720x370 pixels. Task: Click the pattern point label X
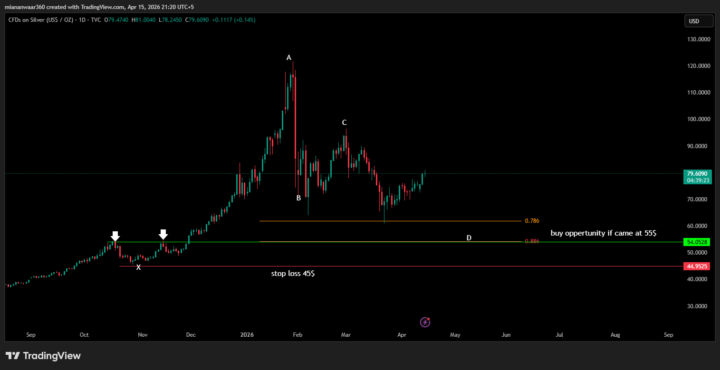tap(138, 267)
